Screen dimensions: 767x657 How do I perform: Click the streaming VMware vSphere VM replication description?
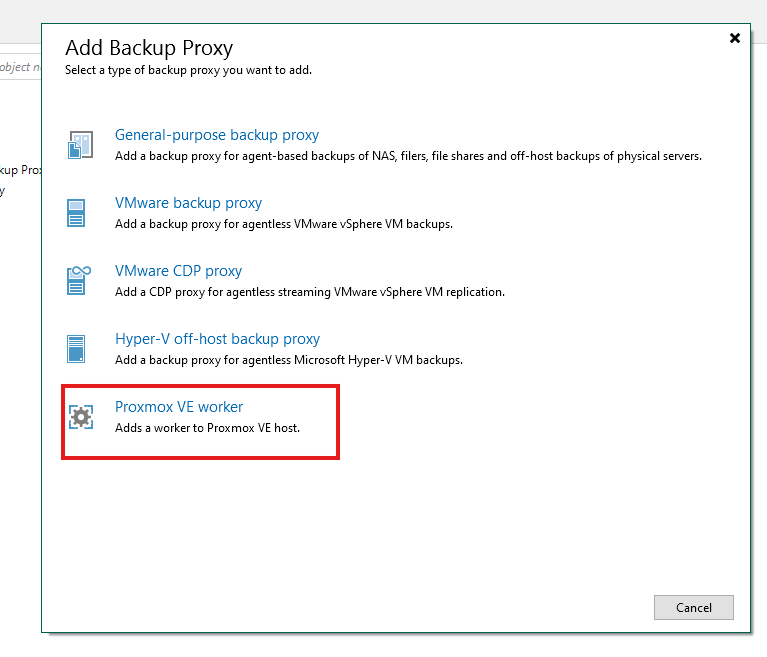(x=310, y=292)
